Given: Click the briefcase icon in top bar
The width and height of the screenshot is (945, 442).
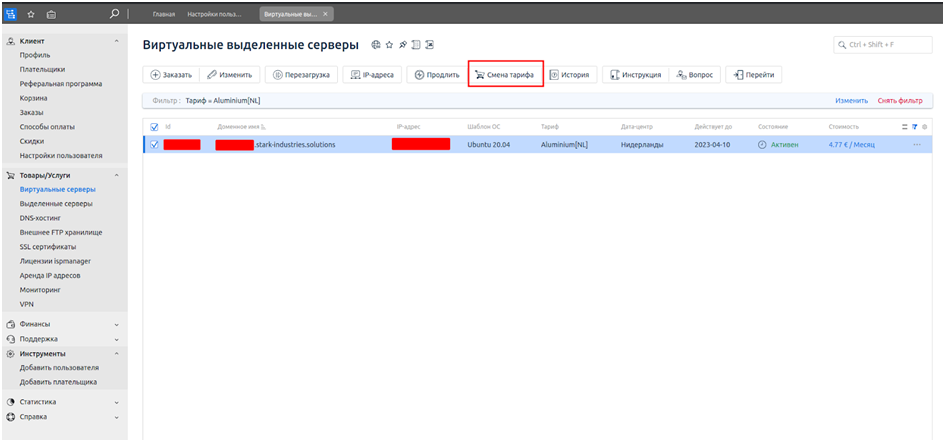Looking at the screenshot, I should tap(51, 15).
